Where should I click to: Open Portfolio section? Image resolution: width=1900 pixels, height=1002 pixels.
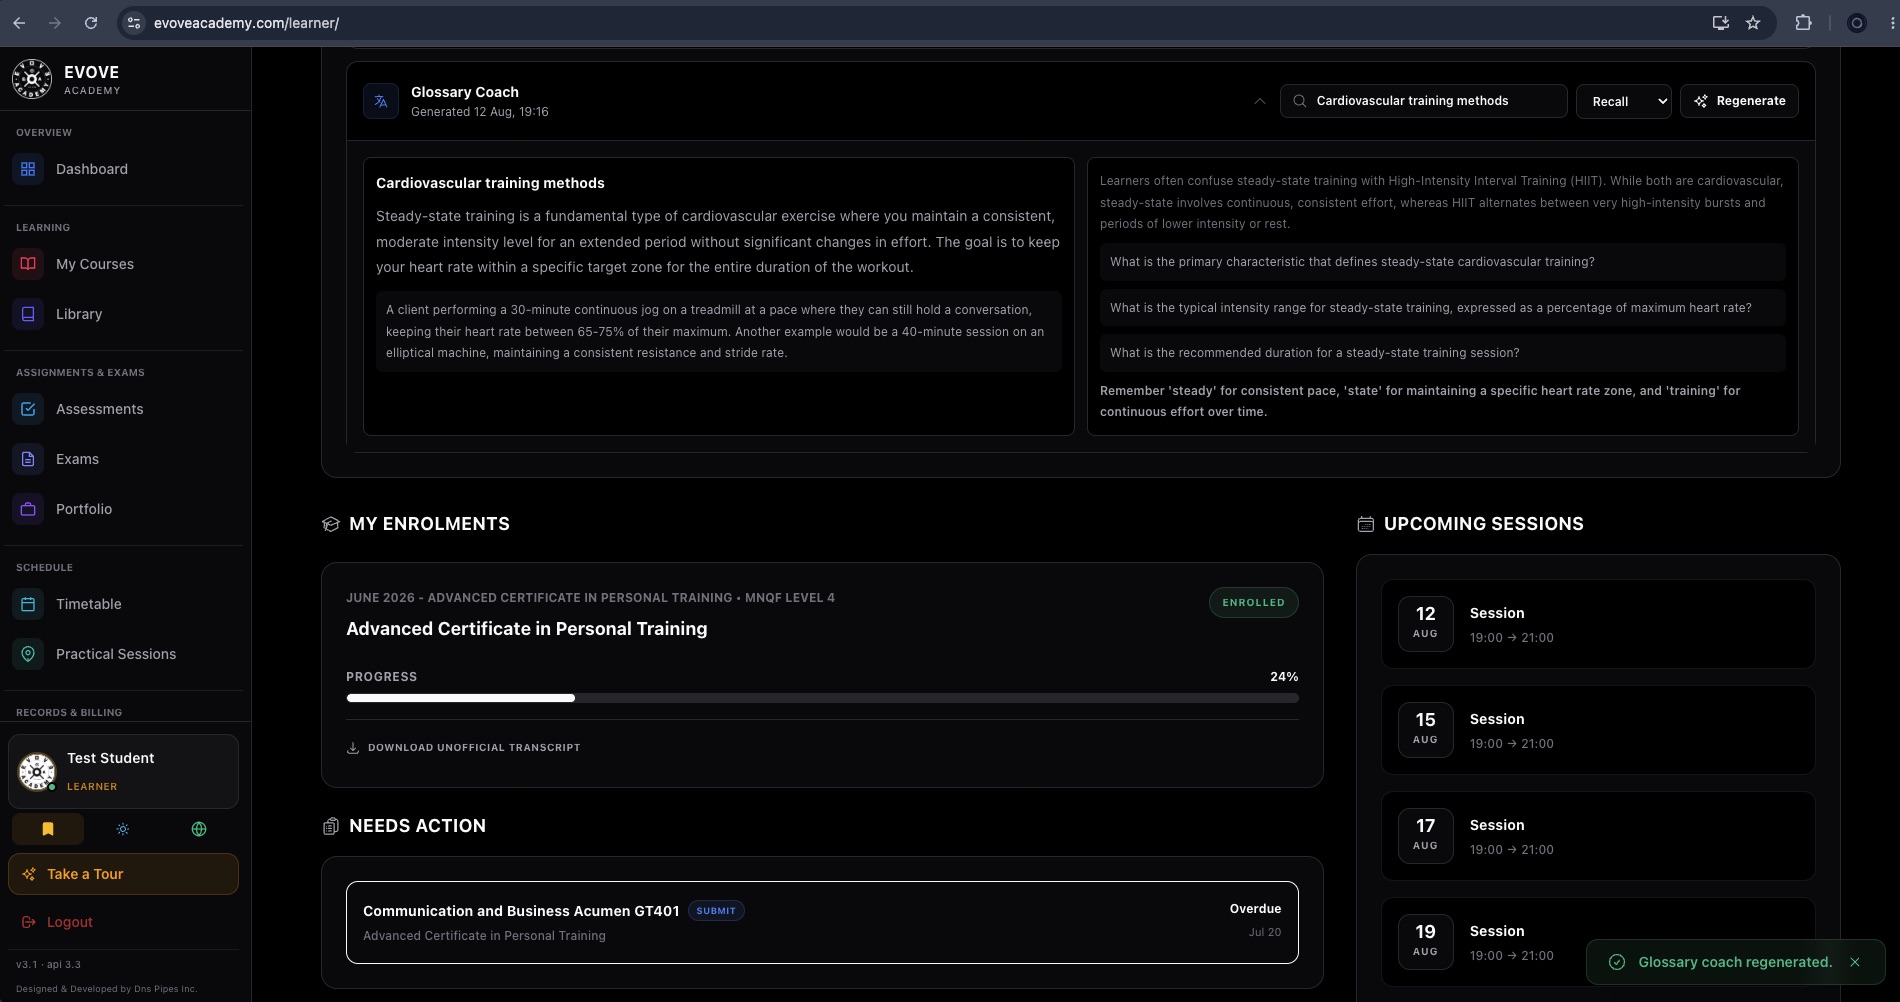point(123,509)
